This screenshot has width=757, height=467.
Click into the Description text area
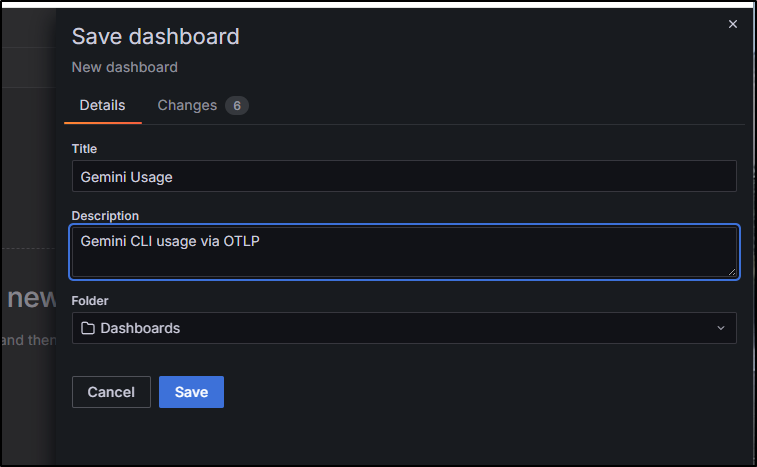pos(404,252)
